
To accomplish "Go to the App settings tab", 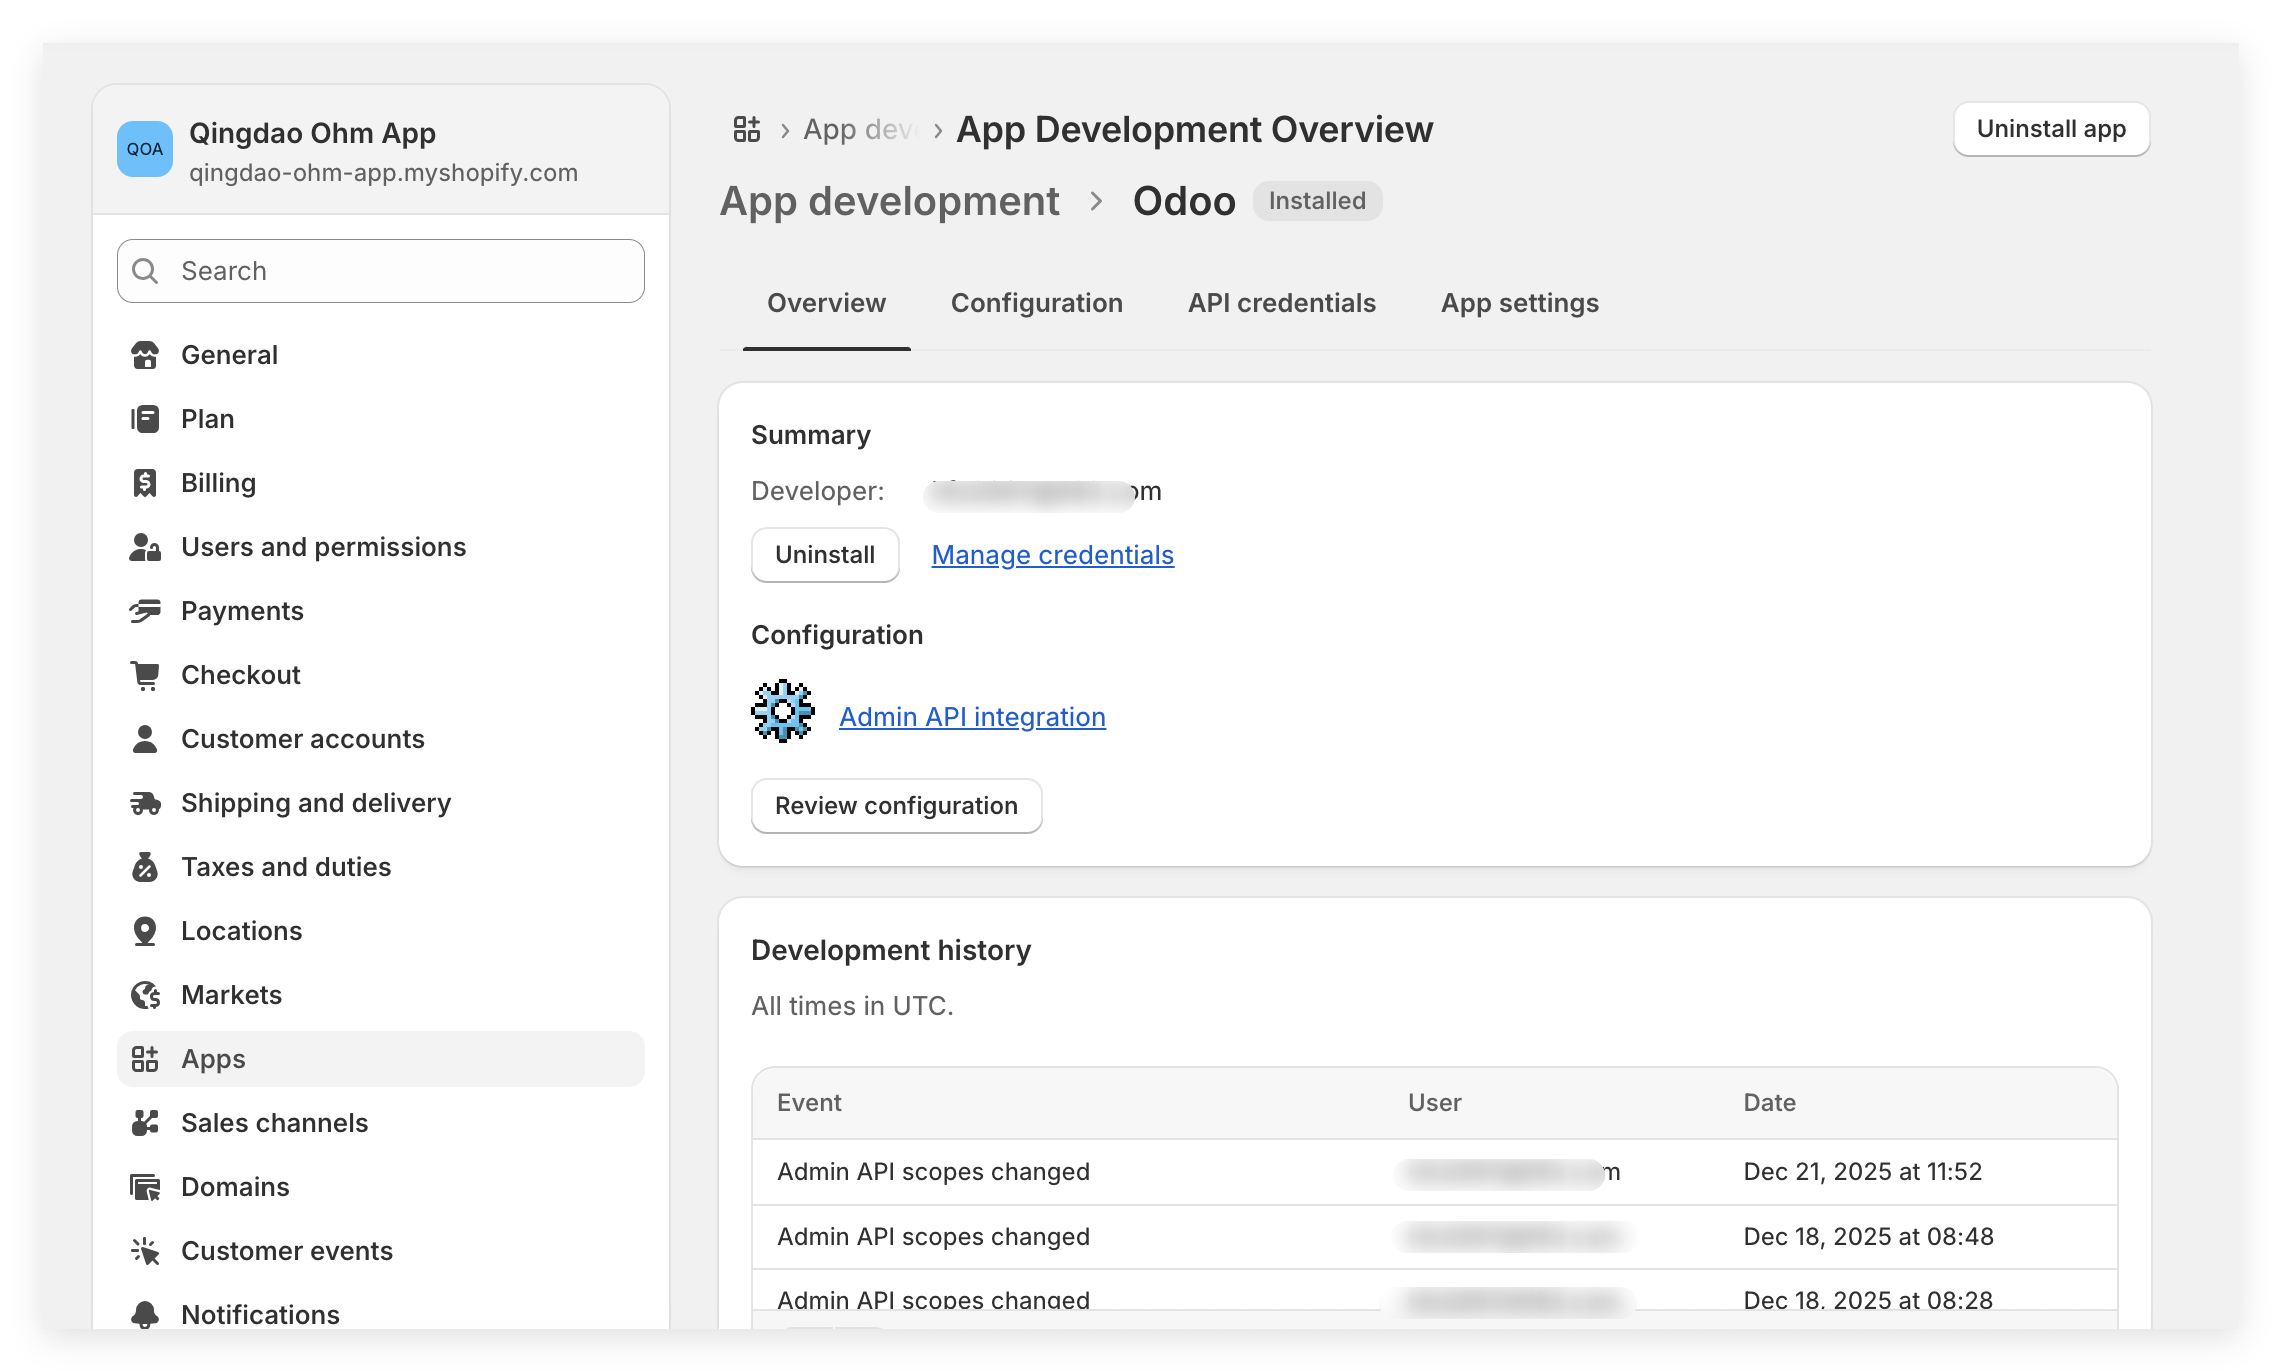I will click(x=1519, y=303).
